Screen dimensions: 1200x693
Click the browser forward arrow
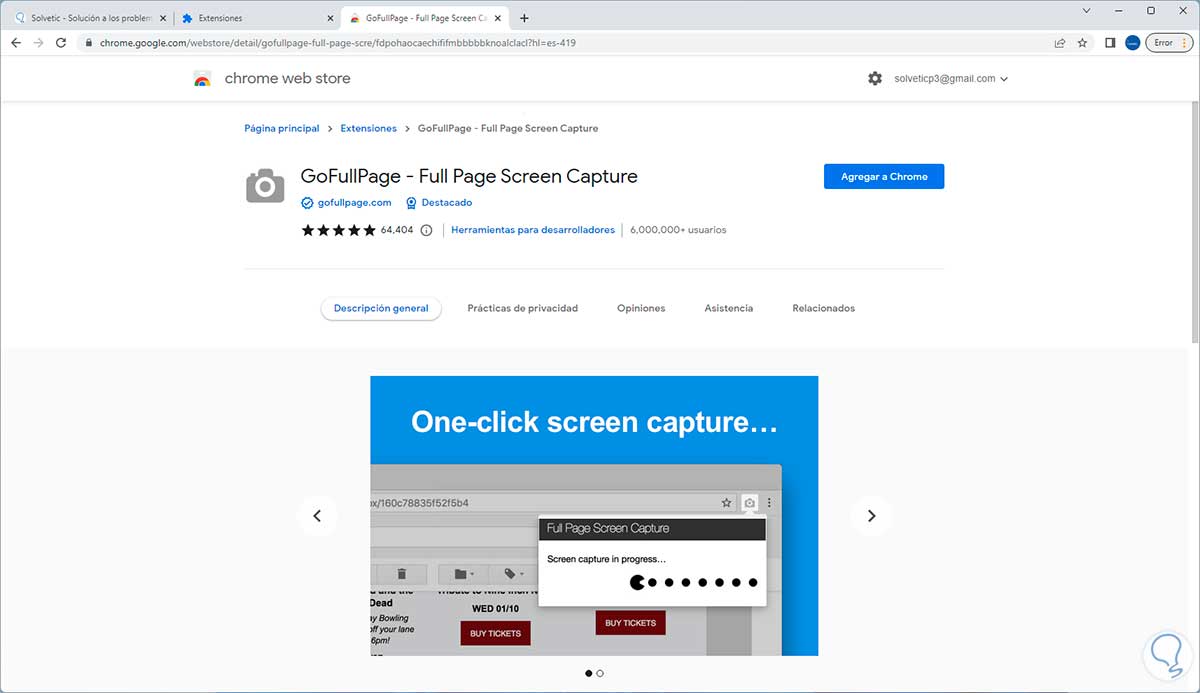tap(38, 43)
